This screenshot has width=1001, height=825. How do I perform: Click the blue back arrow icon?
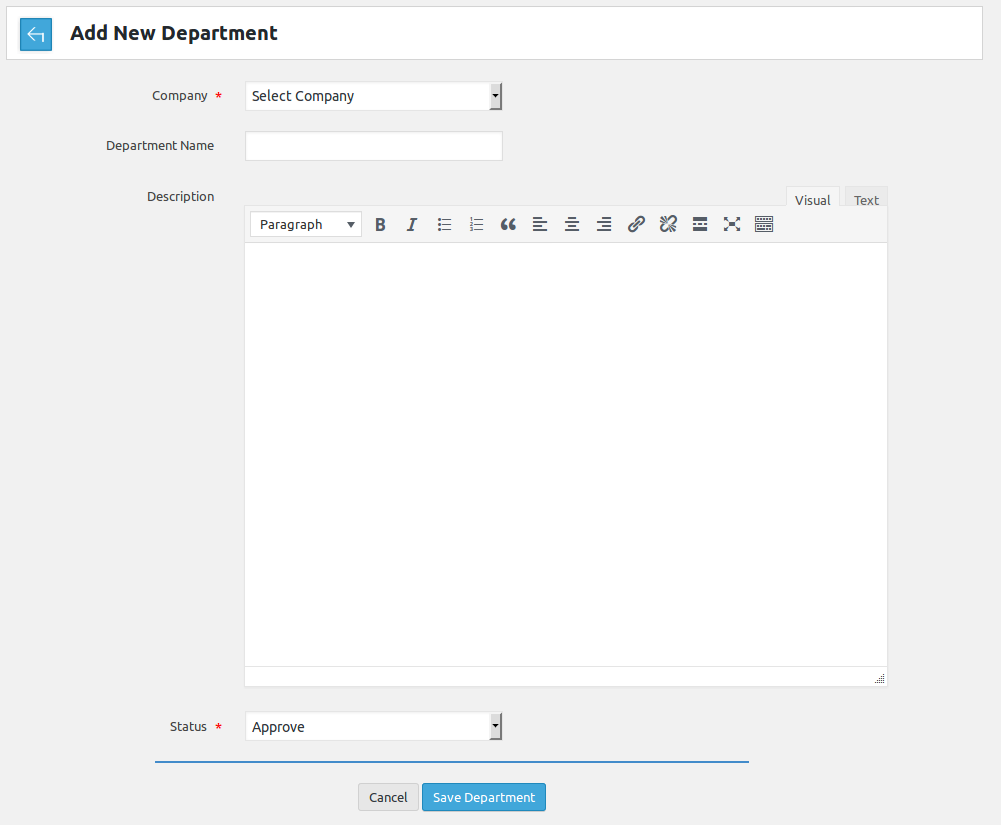36,34
